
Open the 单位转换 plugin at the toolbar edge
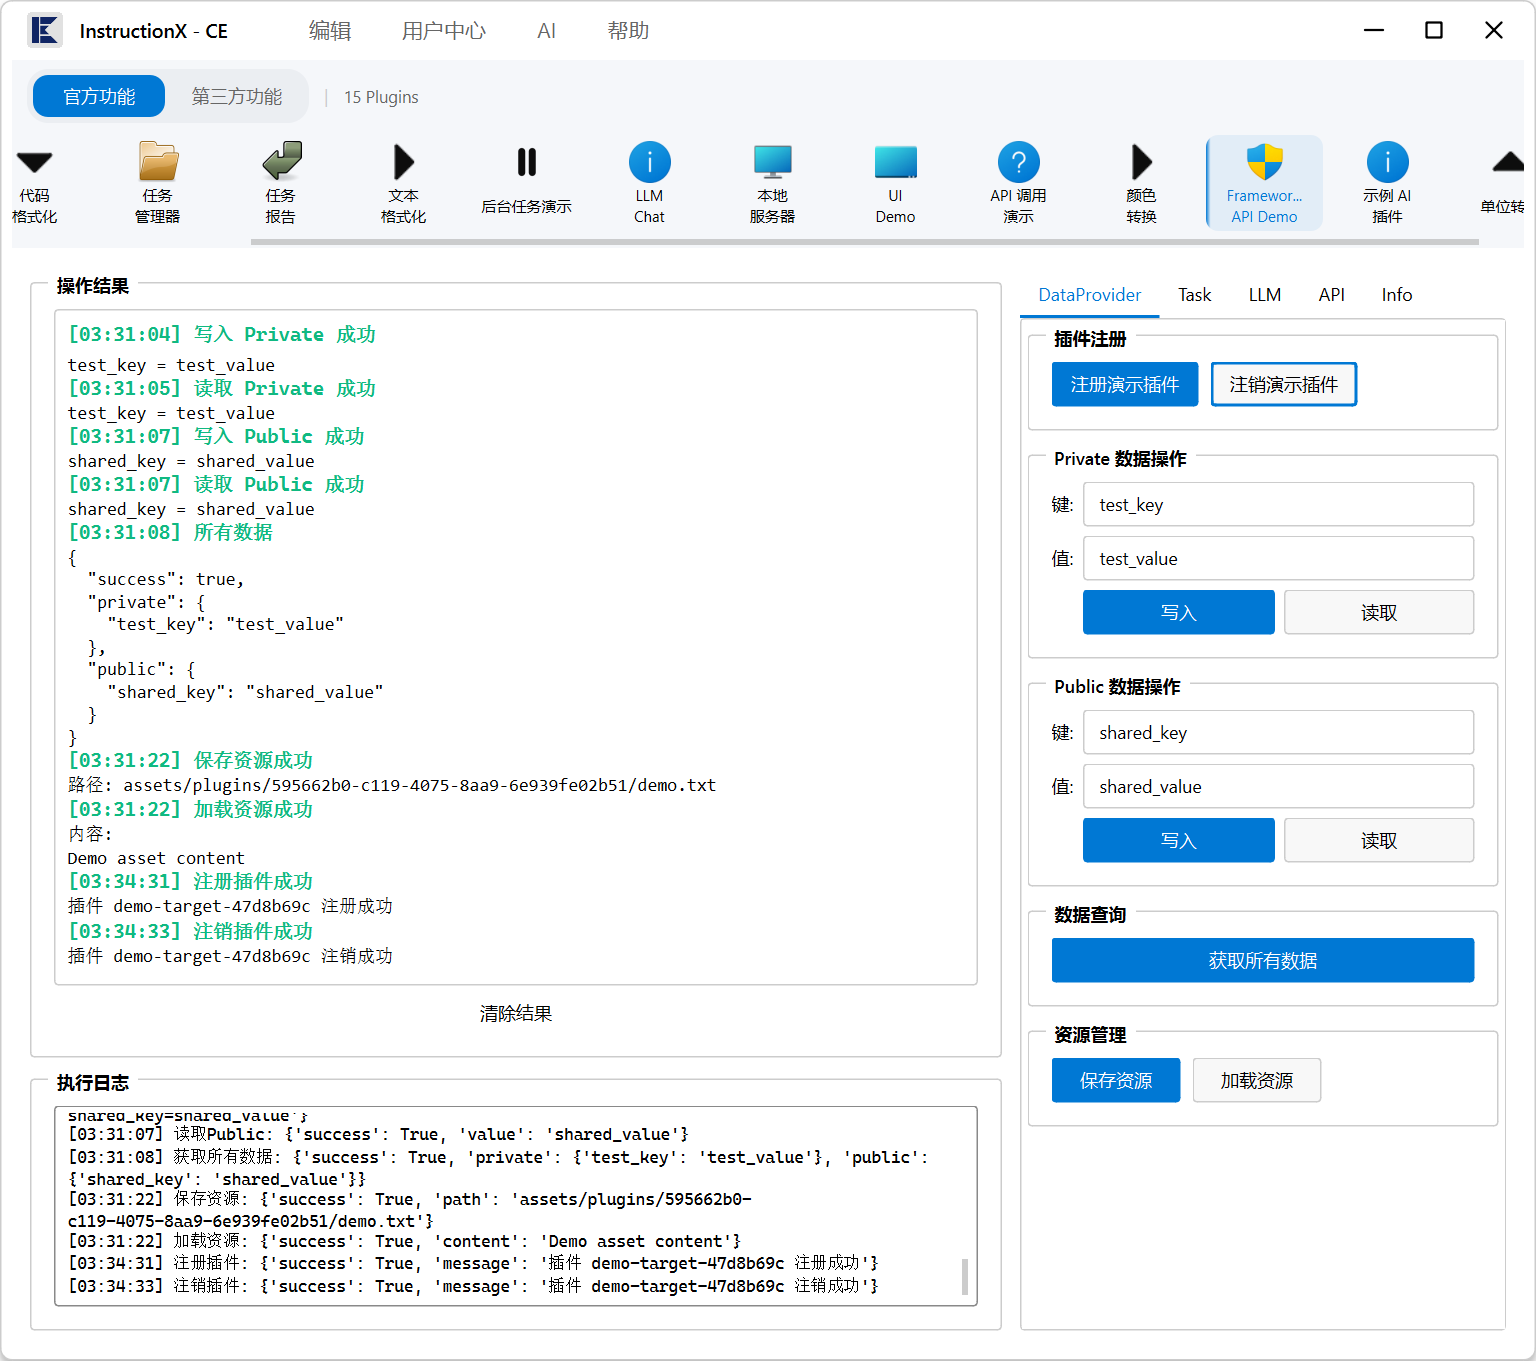pyautogui.click(x=1502, y=184)
